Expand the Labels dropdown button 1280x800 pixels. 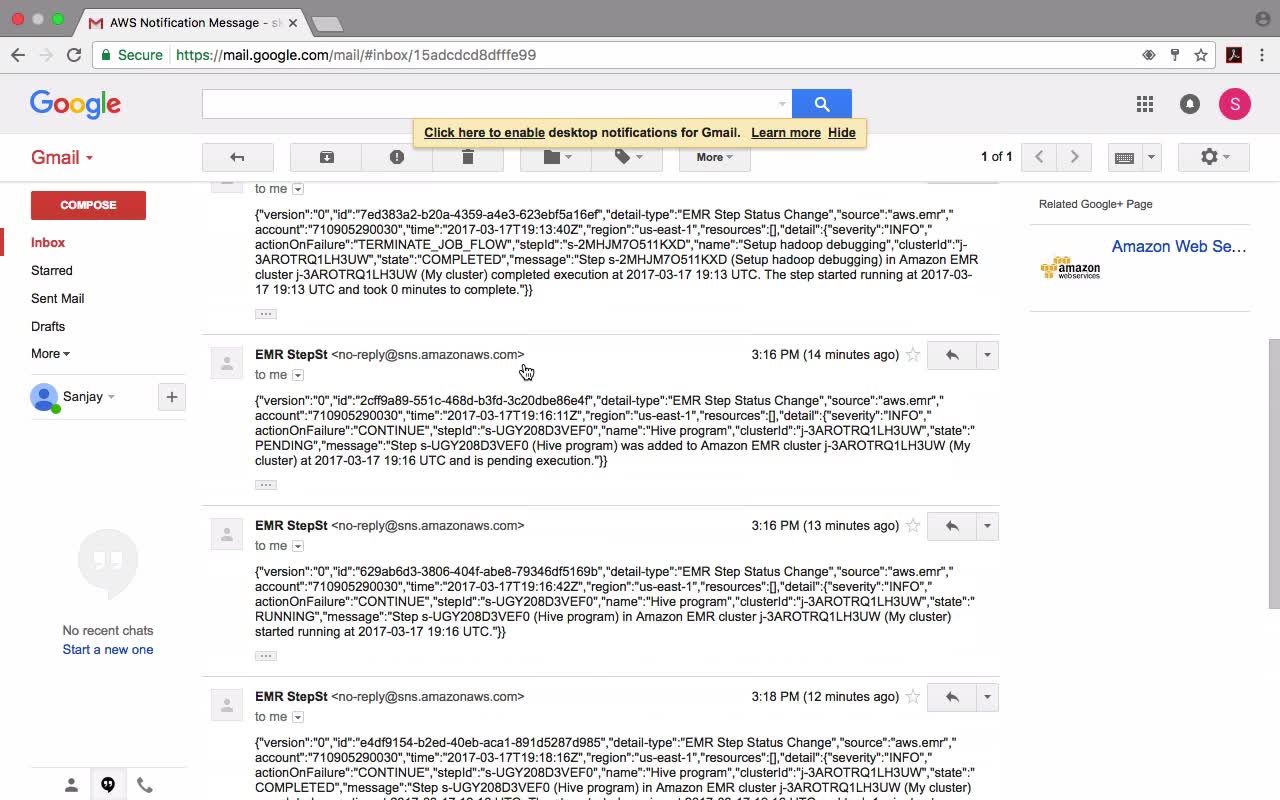click(626, 157)
